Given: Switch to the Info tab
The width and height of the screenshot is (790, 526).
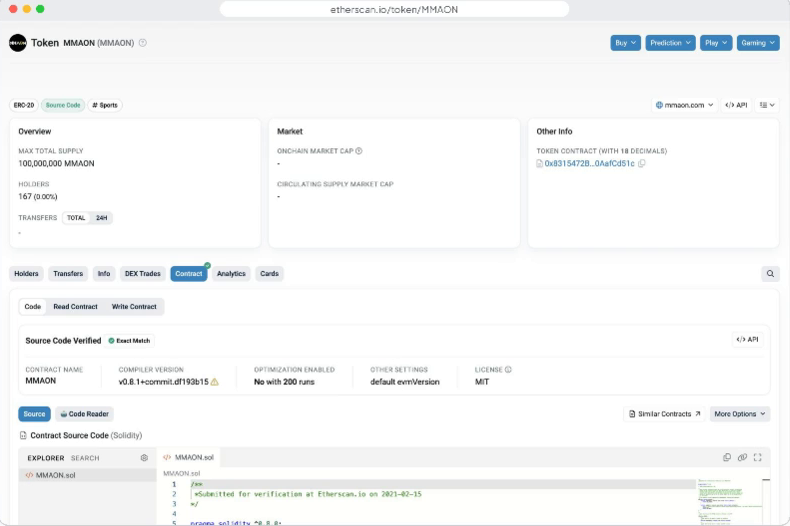Looking at the screenshot, I should click(x=104, y=274).
